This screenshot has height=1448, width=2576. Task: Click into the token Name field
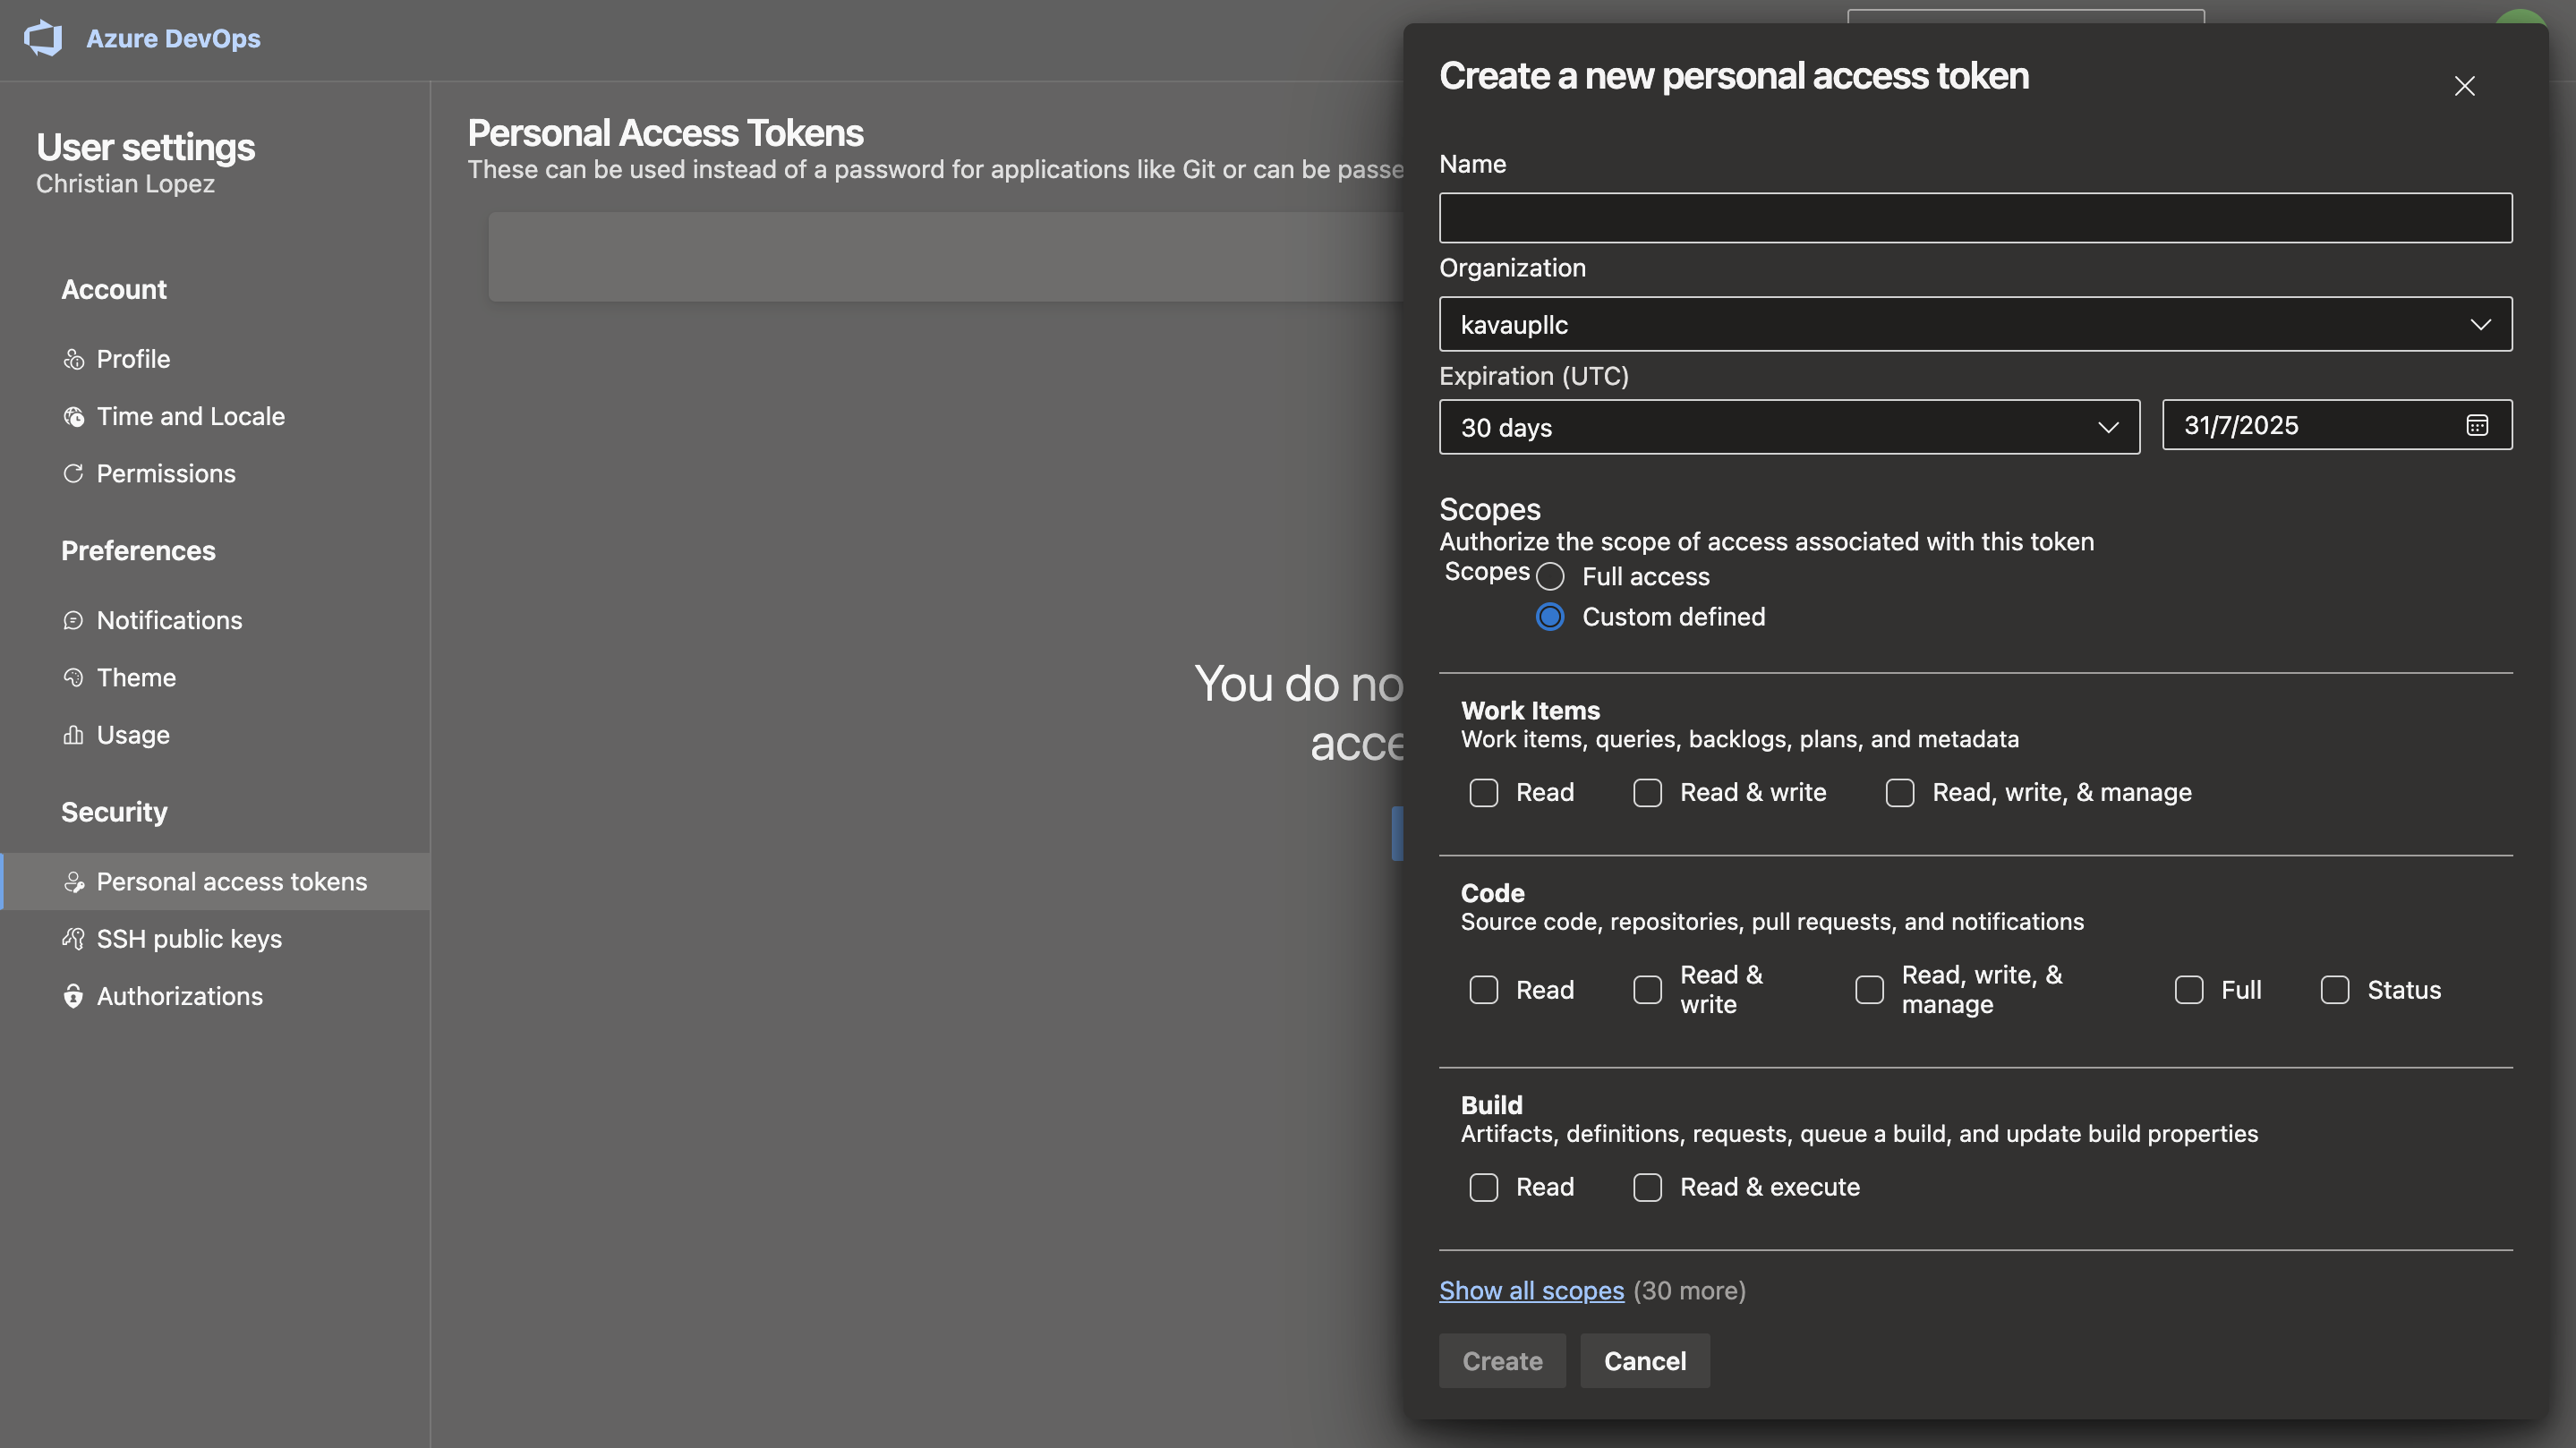[x=1974, y=218]
